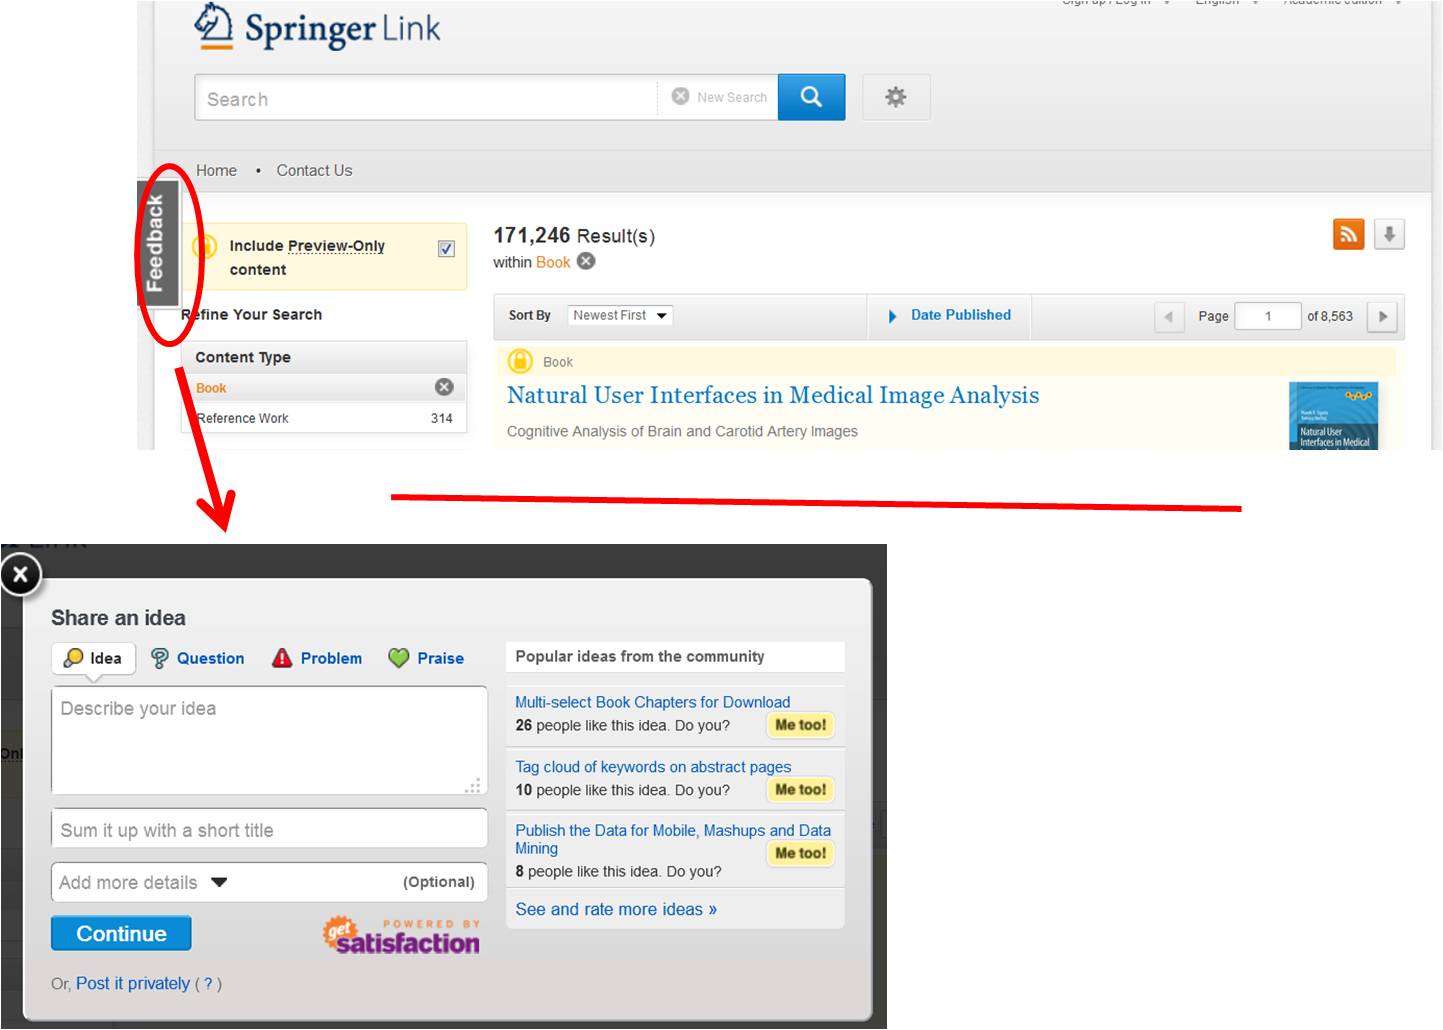Open Multi-select Book Chapters for Download link

pos(652,702)
